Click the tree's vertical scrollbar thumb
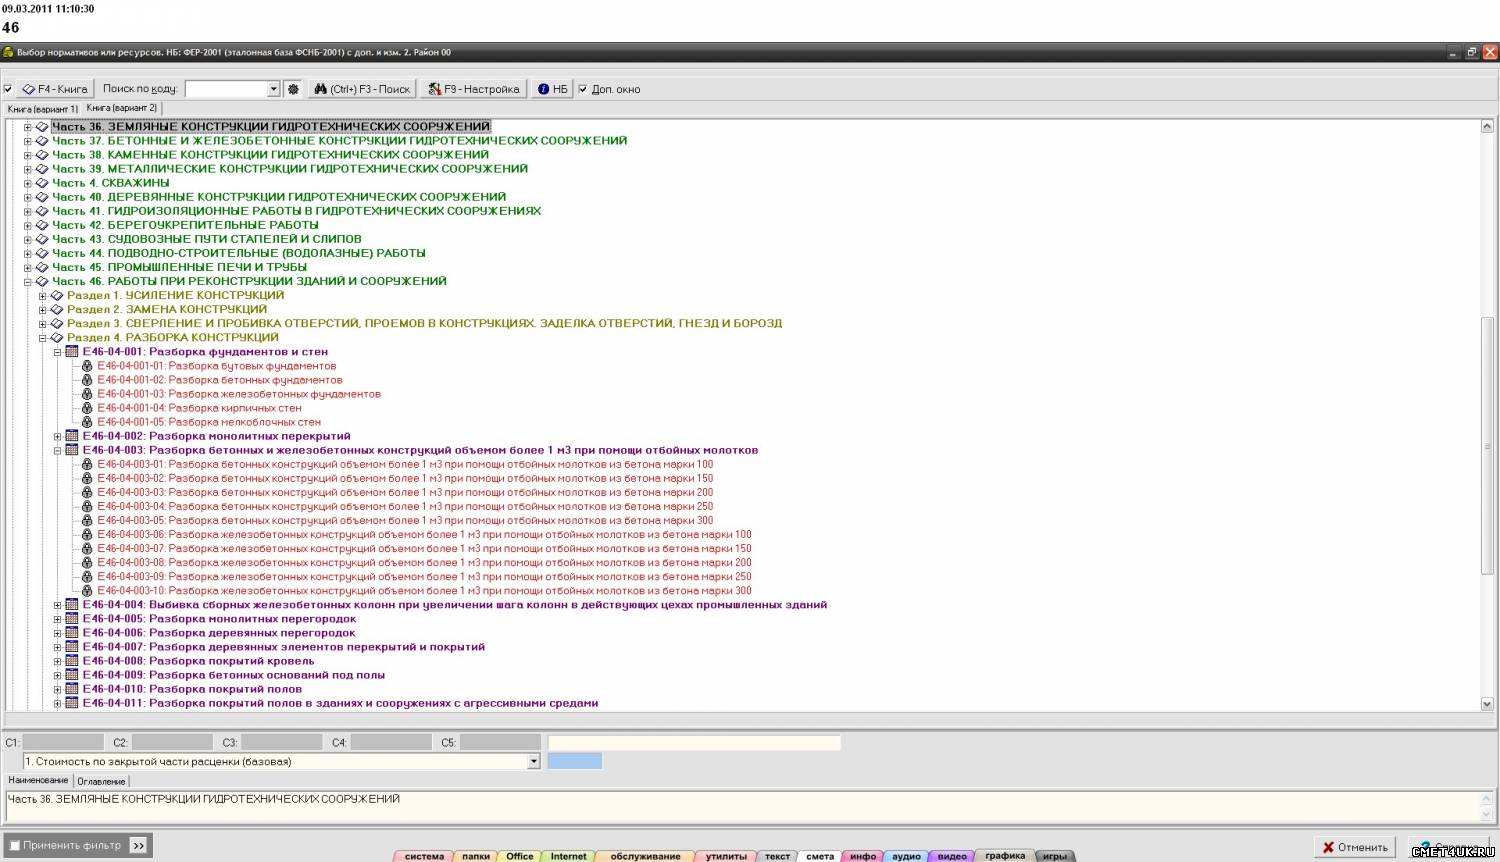Screen dimensions: 1500x862 (1487, 445)
